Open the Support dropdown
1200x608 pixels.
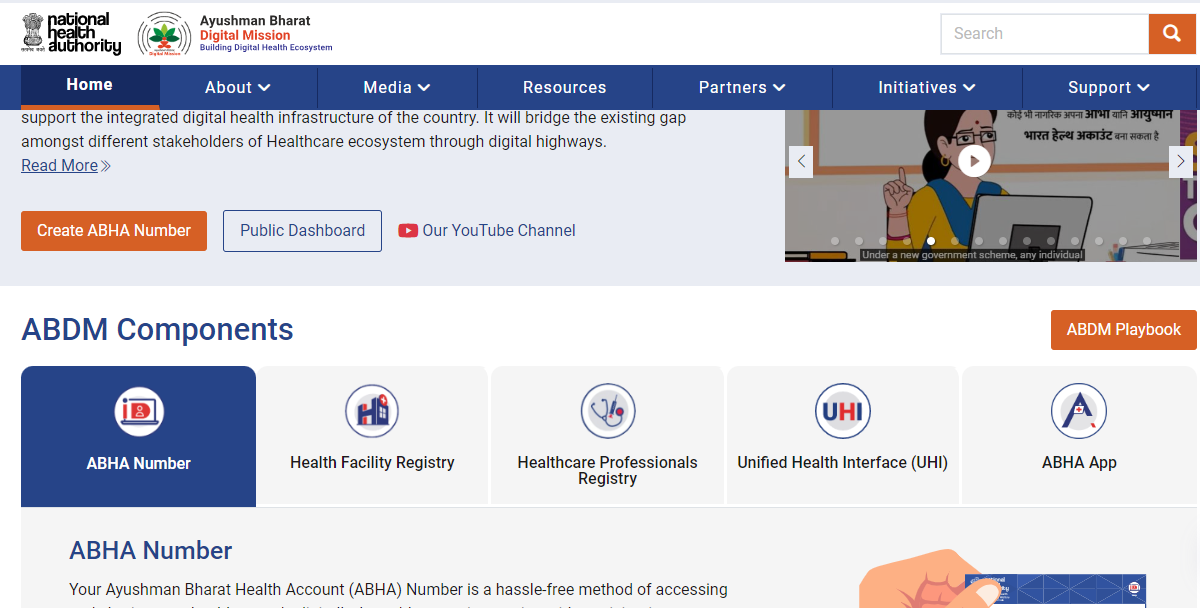tap(1108, 87)
